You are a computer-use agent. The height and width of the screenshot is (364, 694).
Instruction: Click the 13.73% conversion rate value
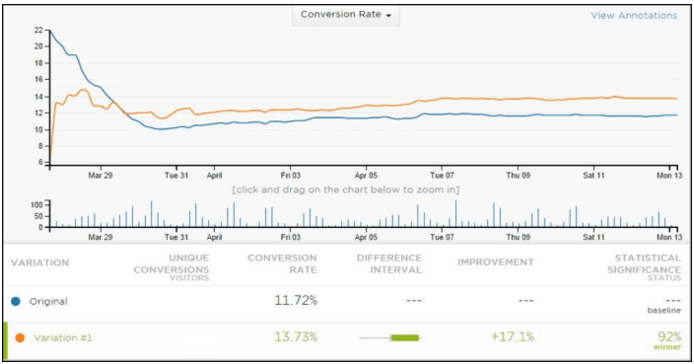296,337
